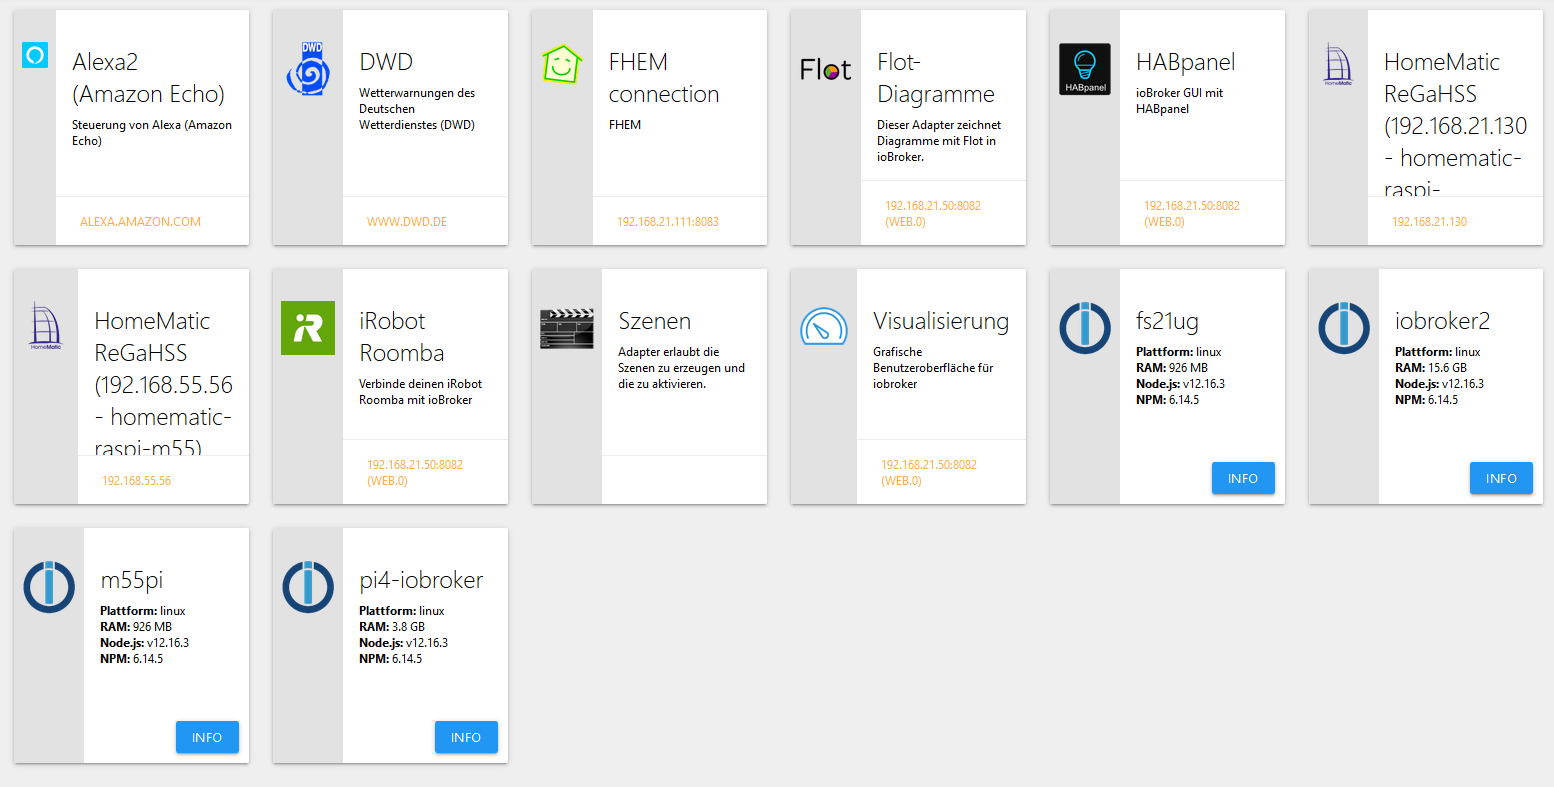Click the DWD weather service icon

click(x=308, y=69)
